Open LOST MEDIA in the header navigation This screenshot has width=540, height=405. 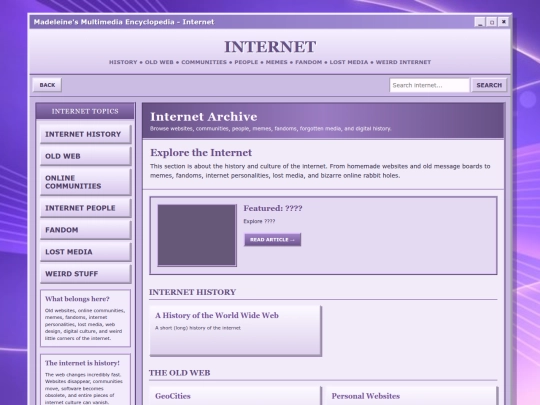[349, 62]
